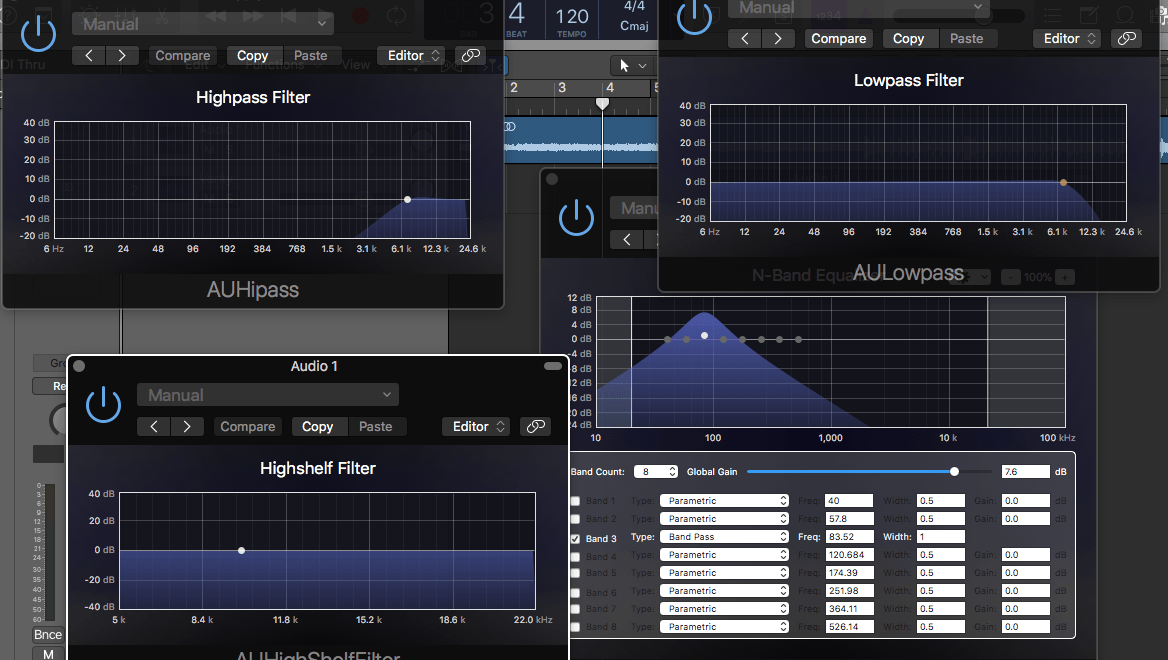The image size is (1168, 660).
Task: Open the Manual preset menu of Highshelf Filter
Action: coord(267,394)
